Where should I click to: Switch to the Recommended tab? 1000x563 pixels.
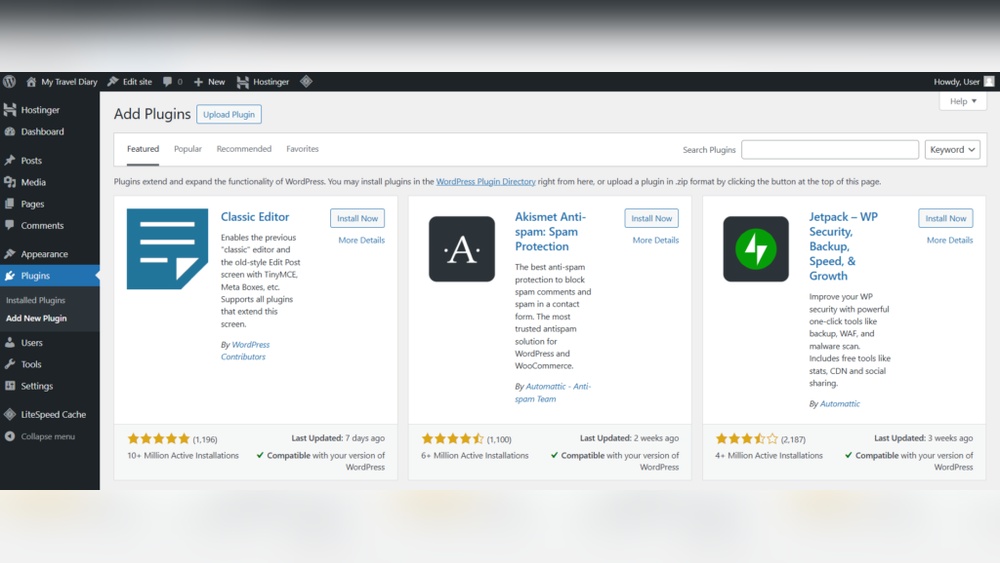244,149
